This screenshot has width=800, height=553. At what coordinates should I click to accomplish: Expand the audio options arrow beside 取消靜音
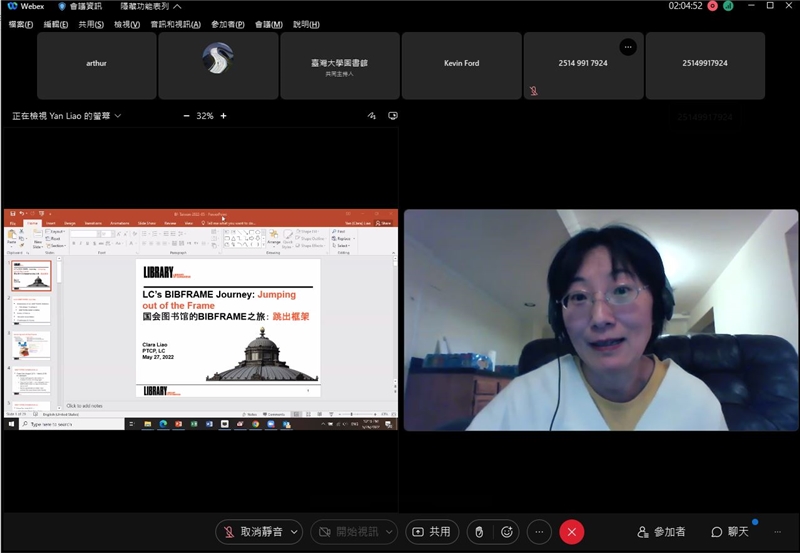294,532
